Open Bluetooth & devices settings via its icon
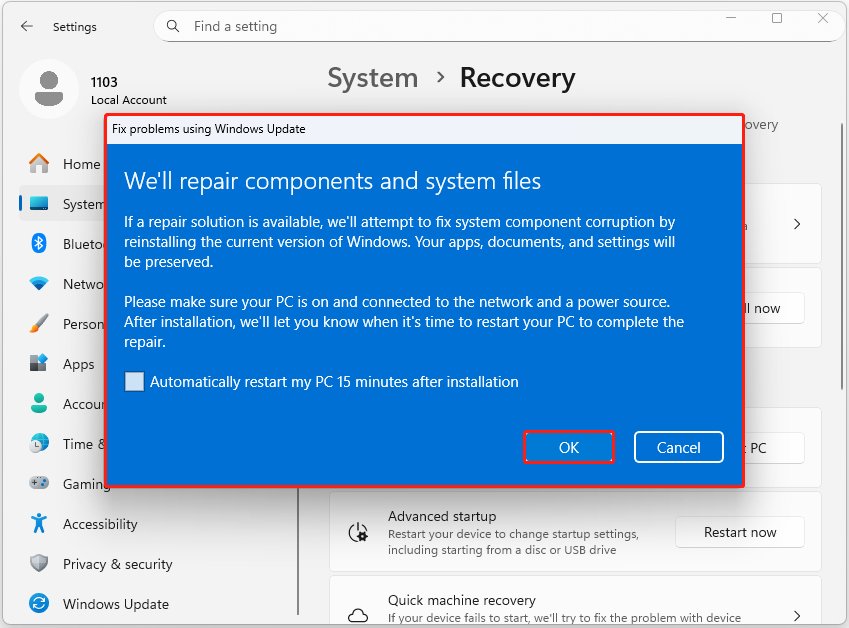The height and width of the screenshot is (628, 849). pos(38,243)
